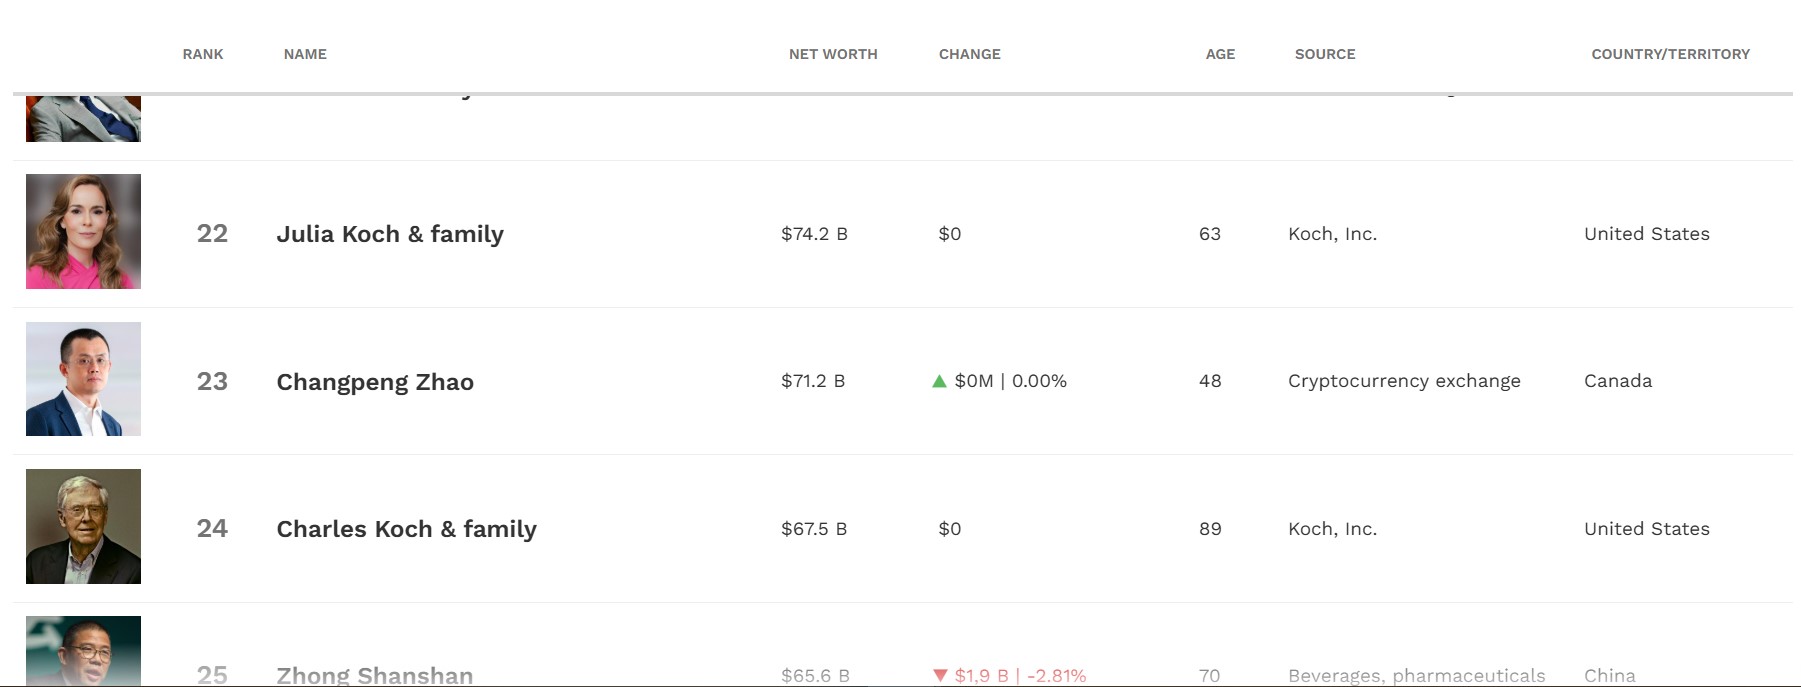This screenshot has width=1801, height=687.
Task: Click the CHANGE column header
Action: coord(969,54)
